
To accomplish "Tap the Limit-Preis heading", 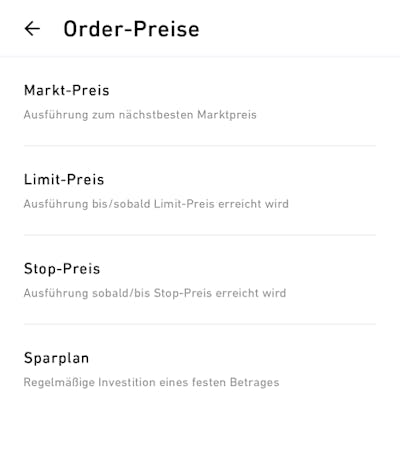I will [x=64, y=179].
